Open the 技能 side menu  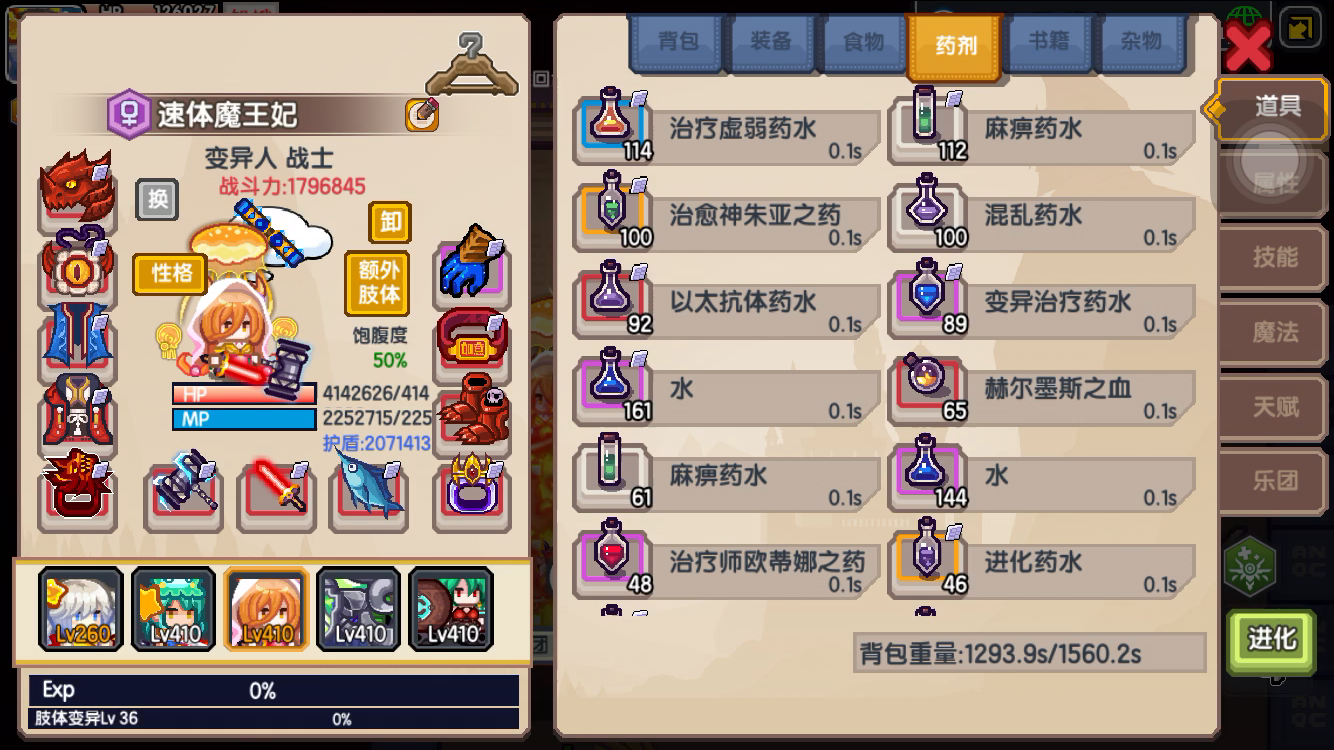(1275, 257)
